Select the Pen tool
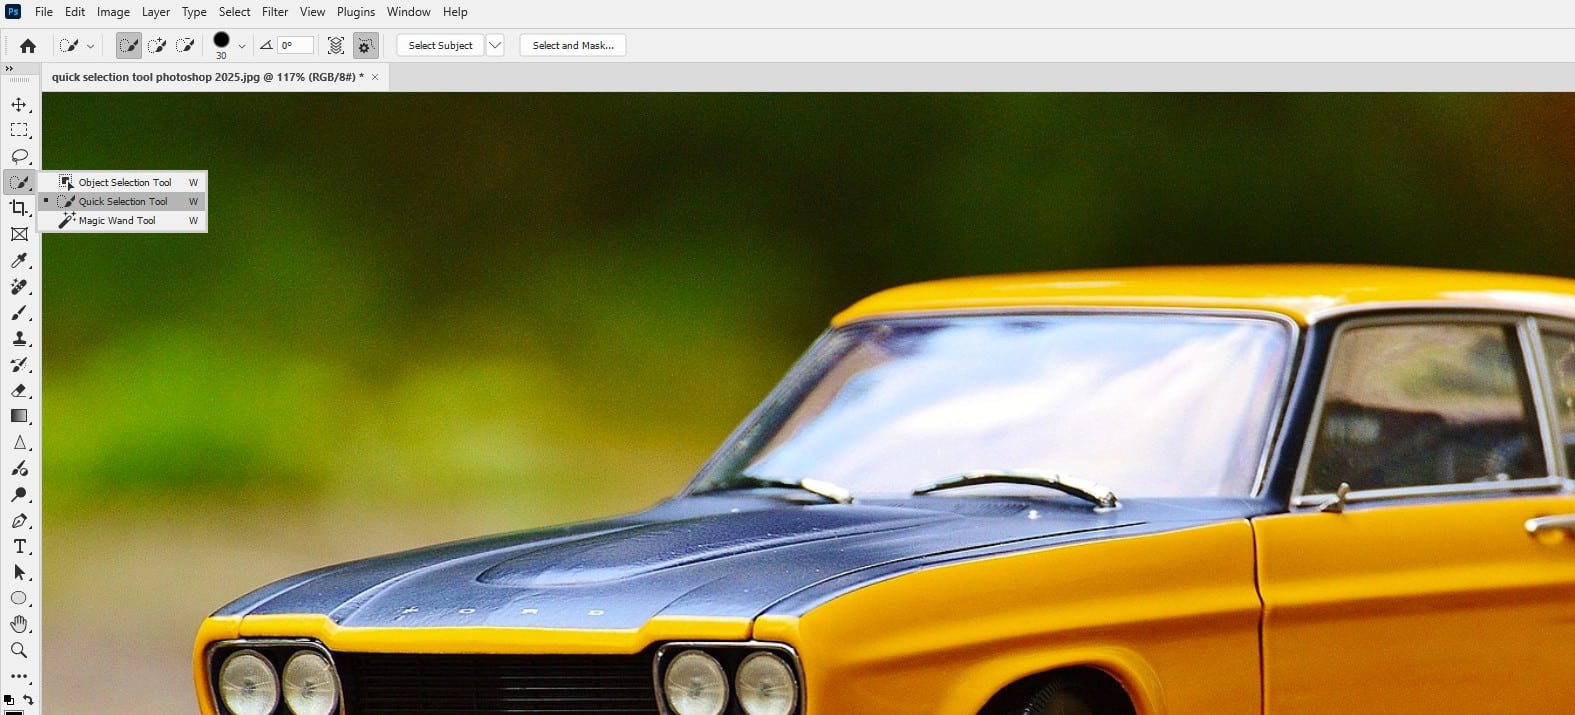Viewport: 1575px width, 715px height. point(19,521)
